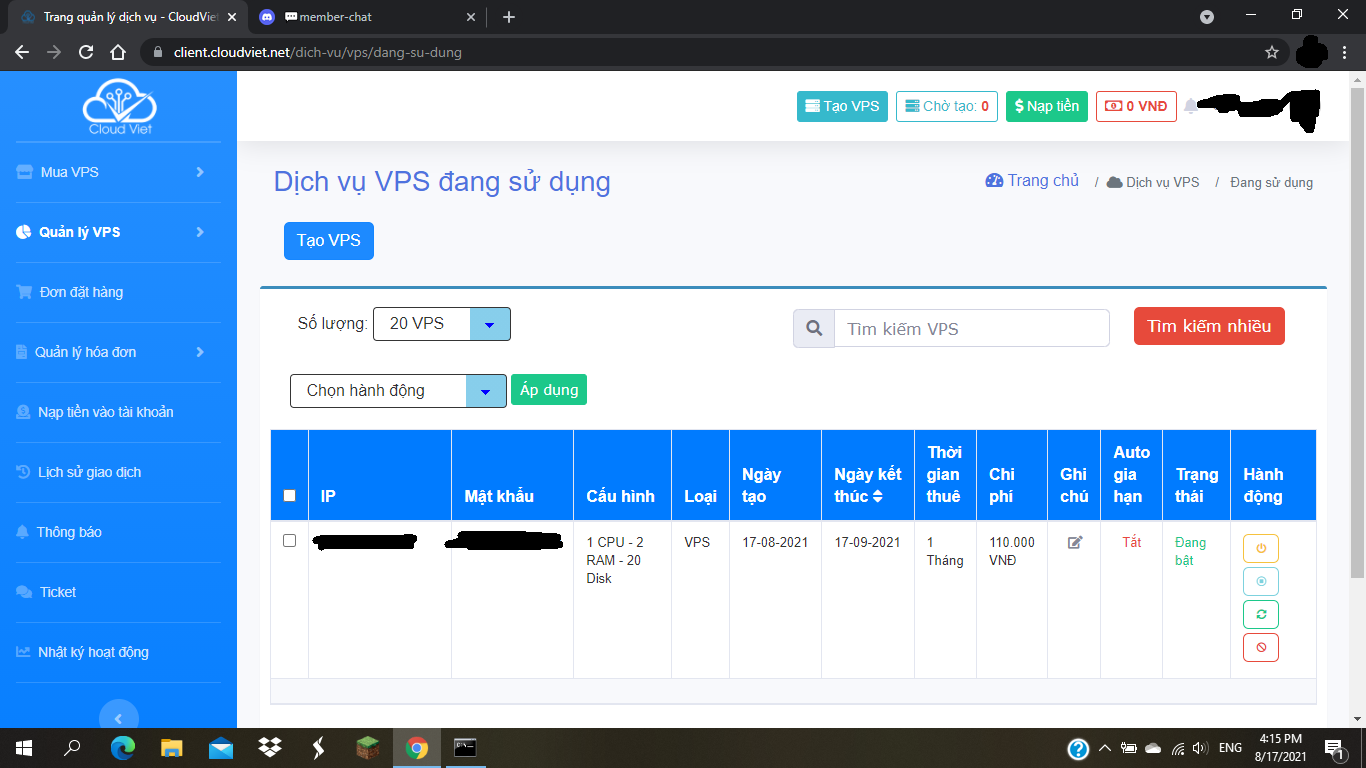Click the red Tắt auto-renew status
The height and width of the screenshot is (768, 1366).
tap(1132, 542)
